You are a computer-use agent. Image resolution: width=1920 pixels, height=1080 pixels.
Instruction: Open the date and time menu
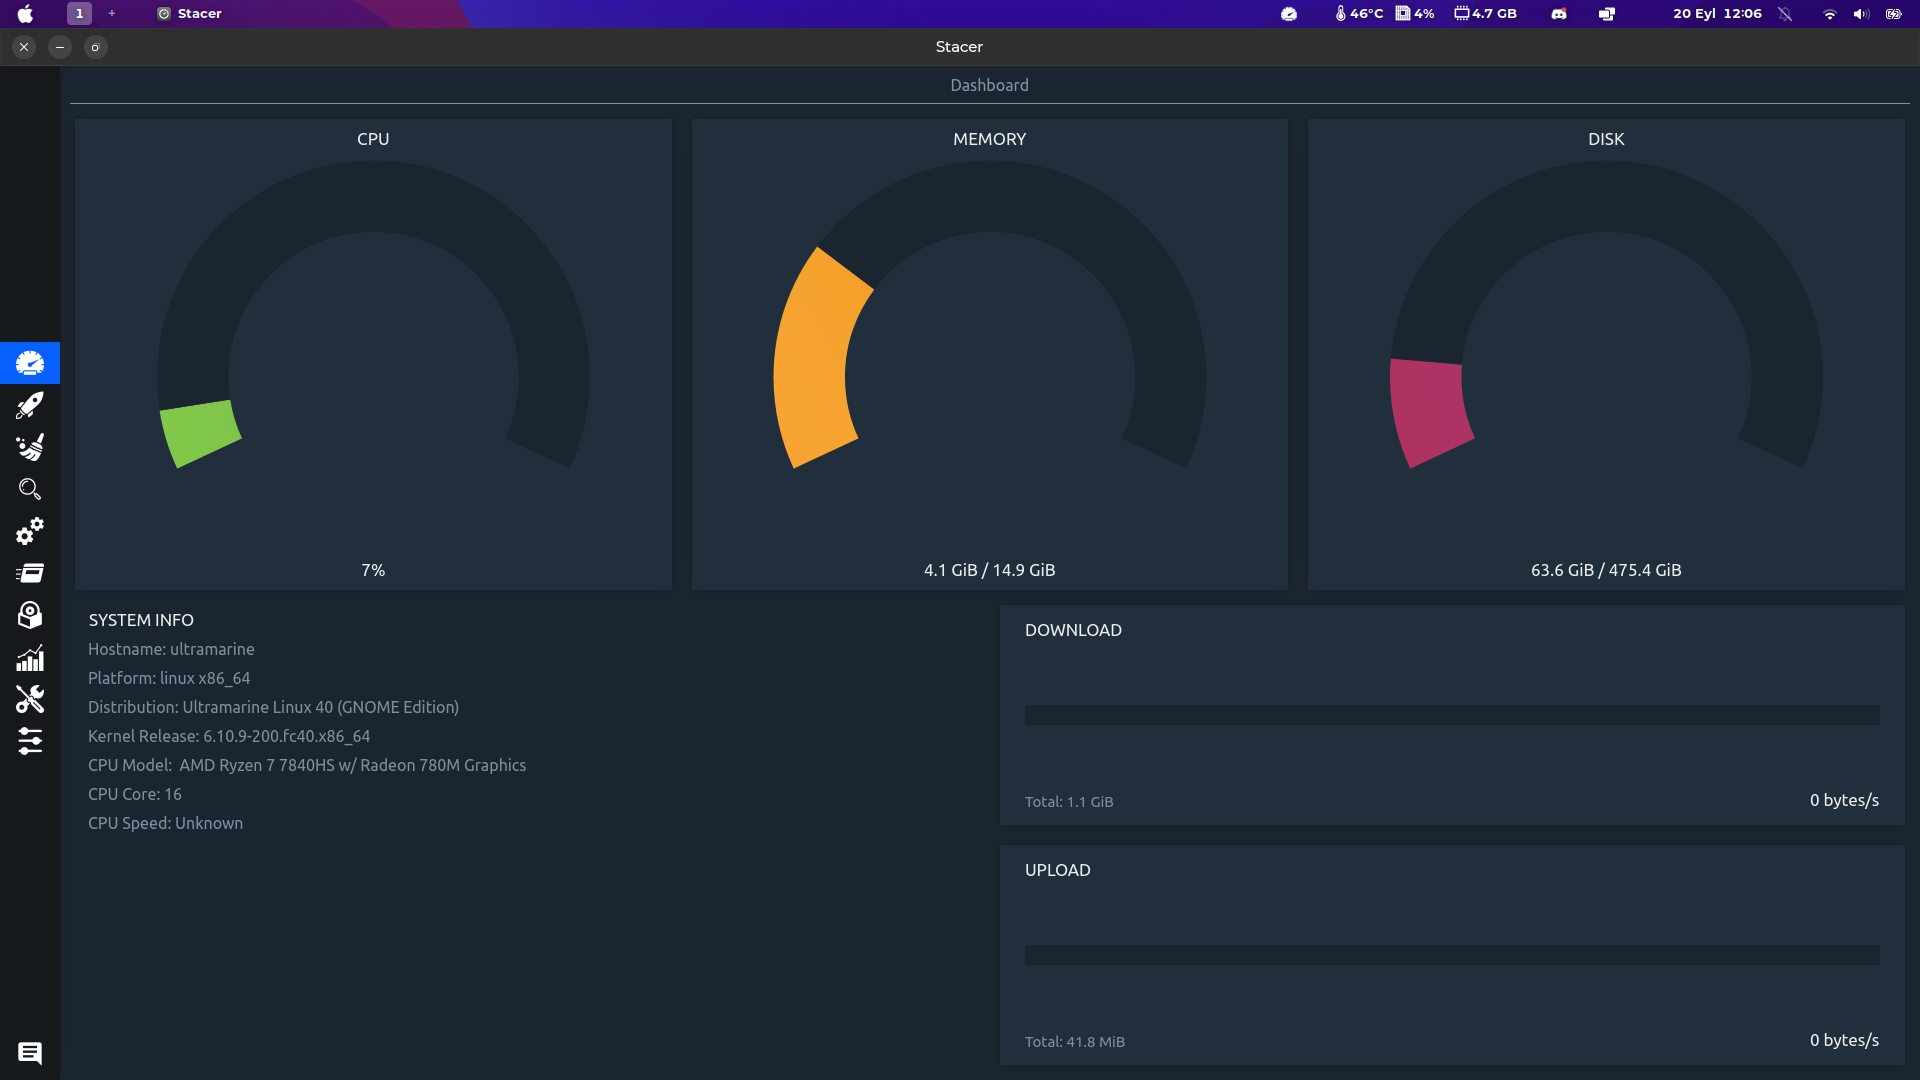pyautogui.click(x=1717, y=14)
